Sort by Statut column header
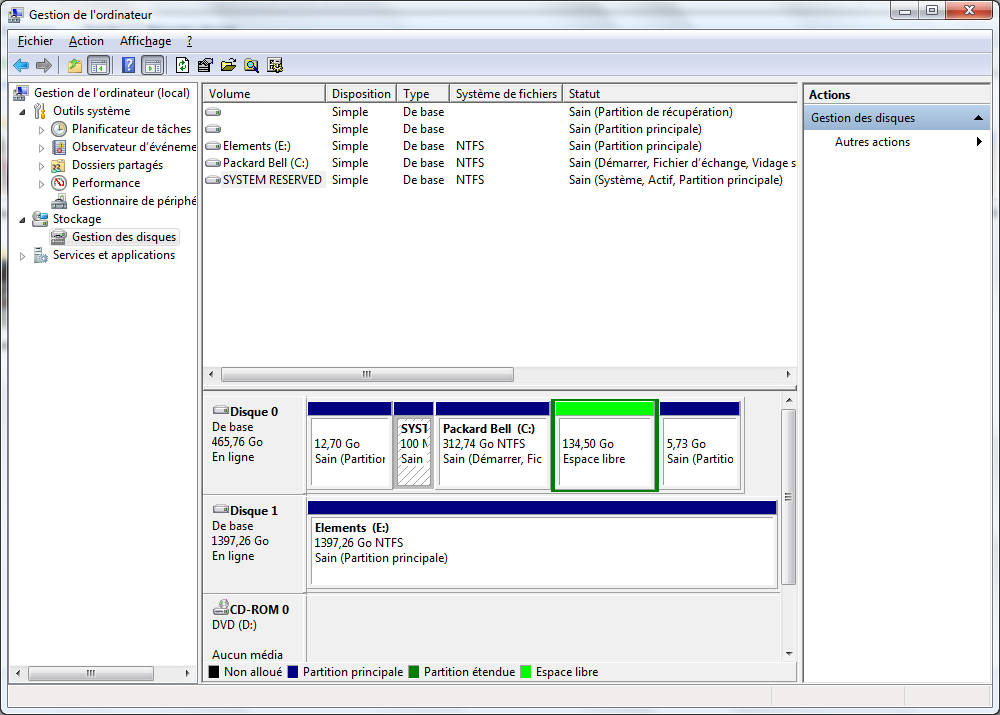This screenshot has width=1000, height=715. coord(680,94)
